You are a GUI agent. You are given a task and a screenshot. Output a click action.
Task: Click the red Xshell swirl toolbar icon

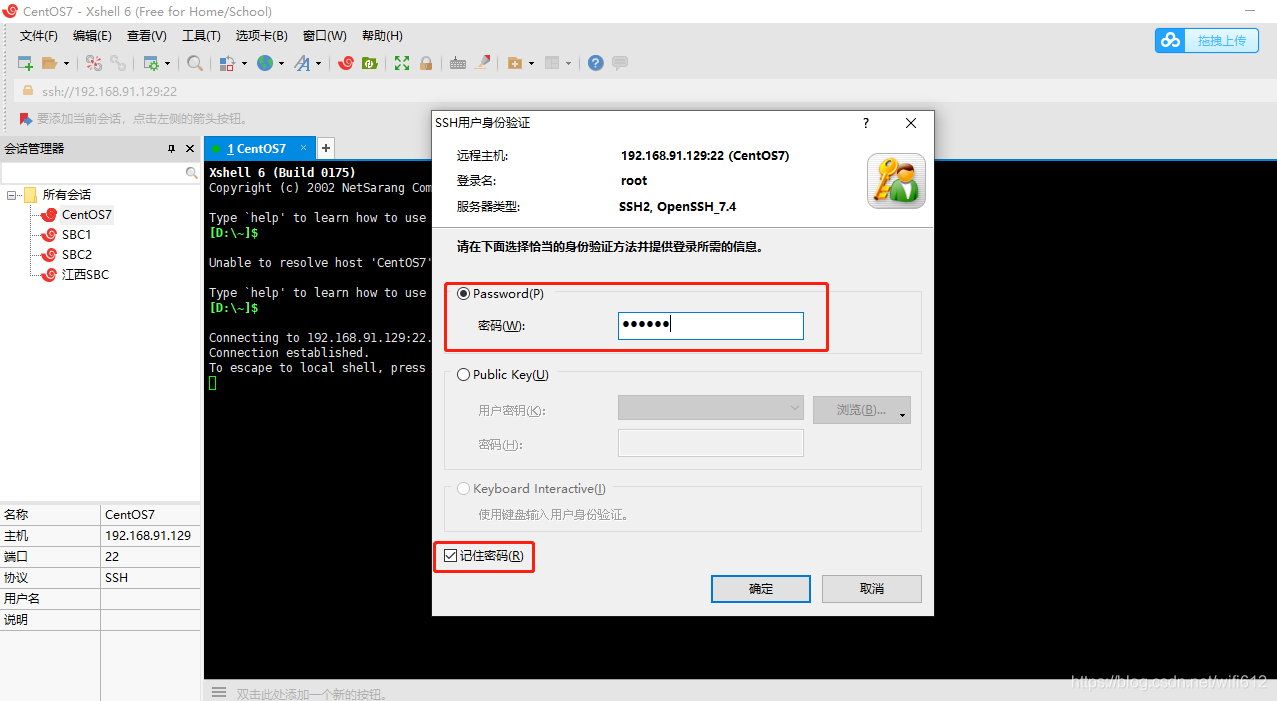(x=346, y=63)
